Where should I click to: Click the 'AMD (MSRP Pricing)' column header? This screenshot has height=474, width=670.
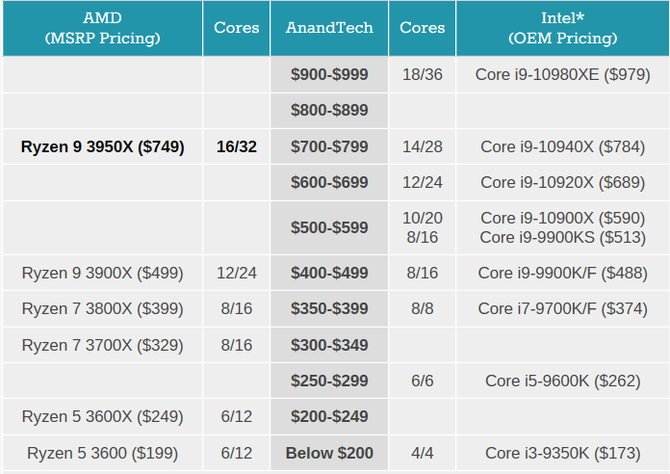pos(103,28)
